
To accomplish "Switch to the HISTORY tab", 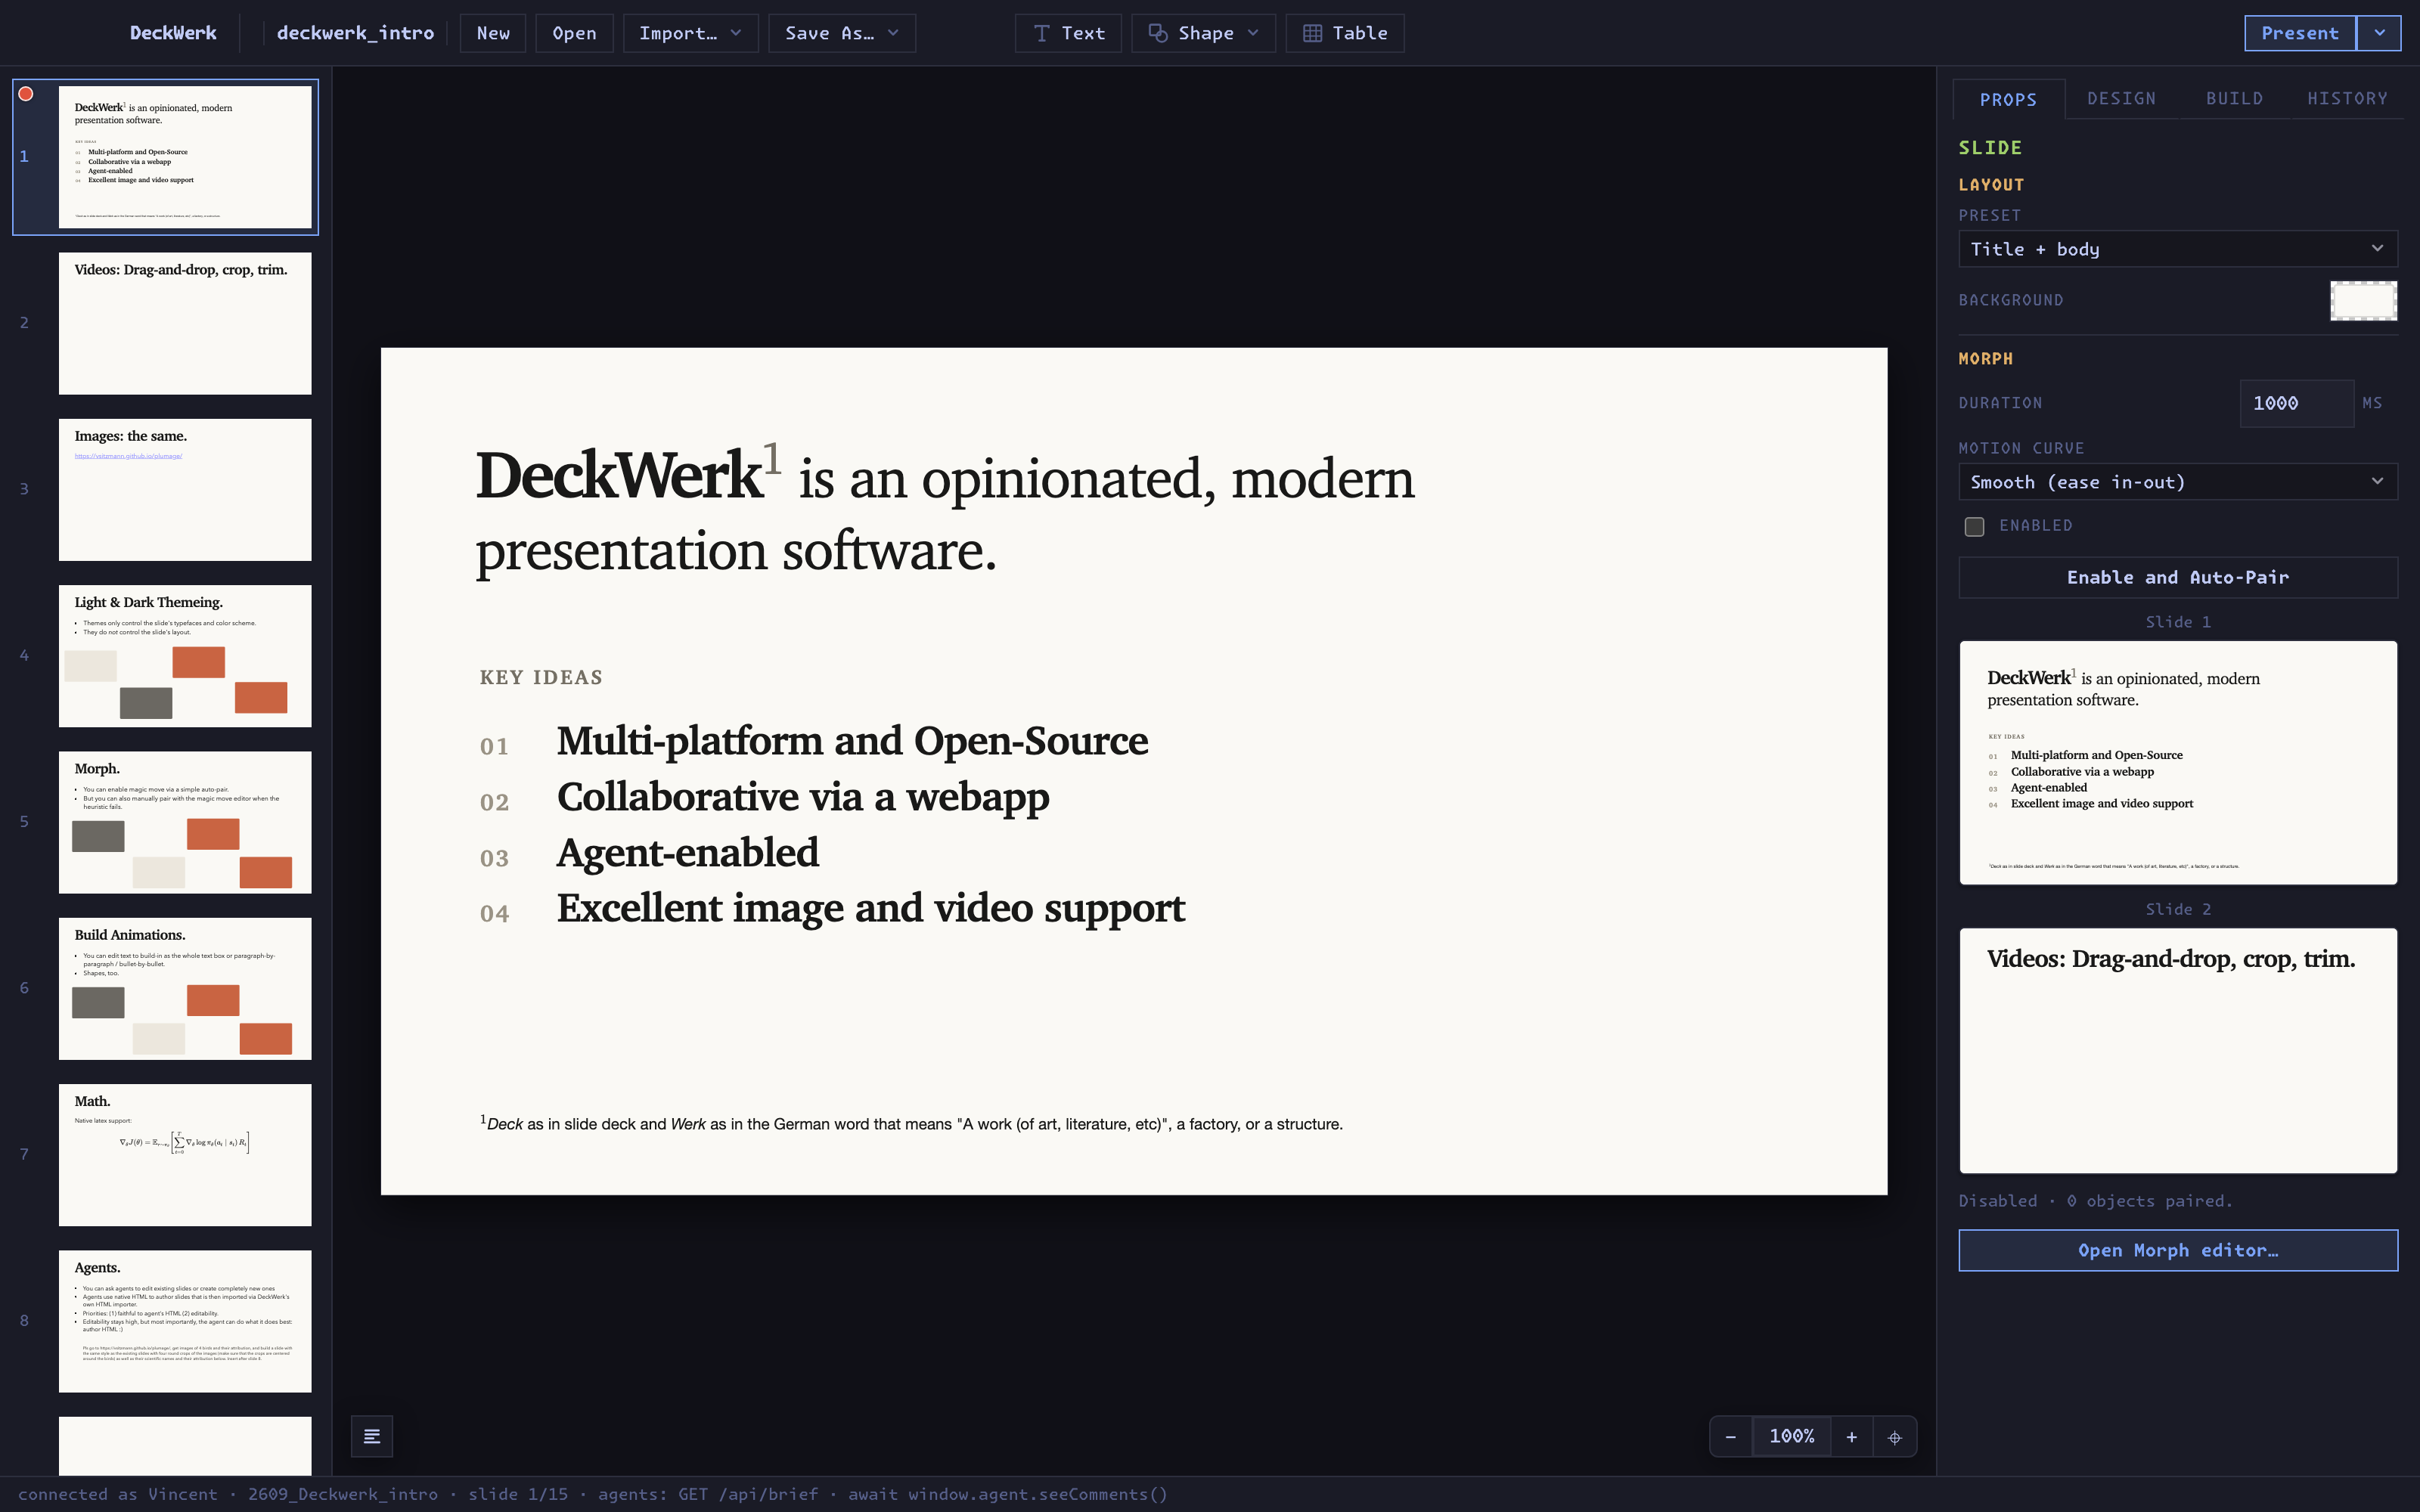I will tap(2347, 98).
